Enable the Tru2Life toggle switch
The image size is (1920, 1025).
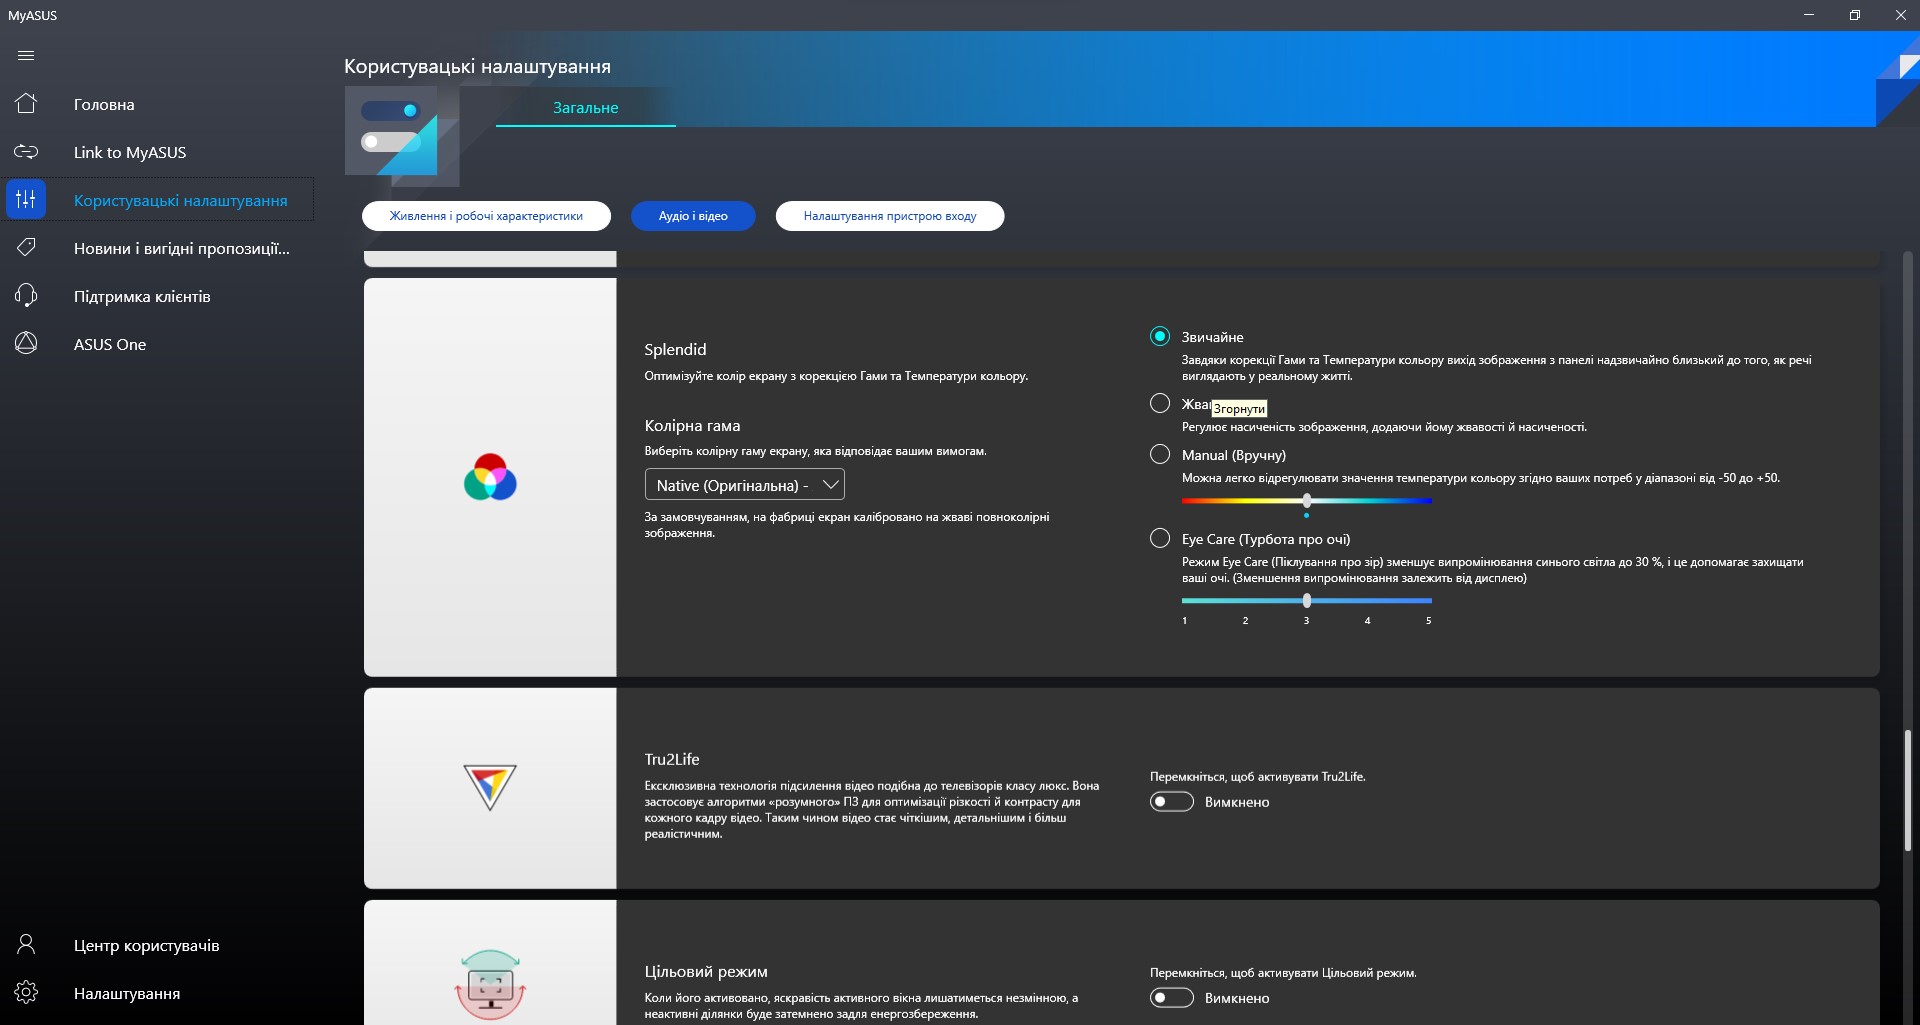click(1171, 802)
